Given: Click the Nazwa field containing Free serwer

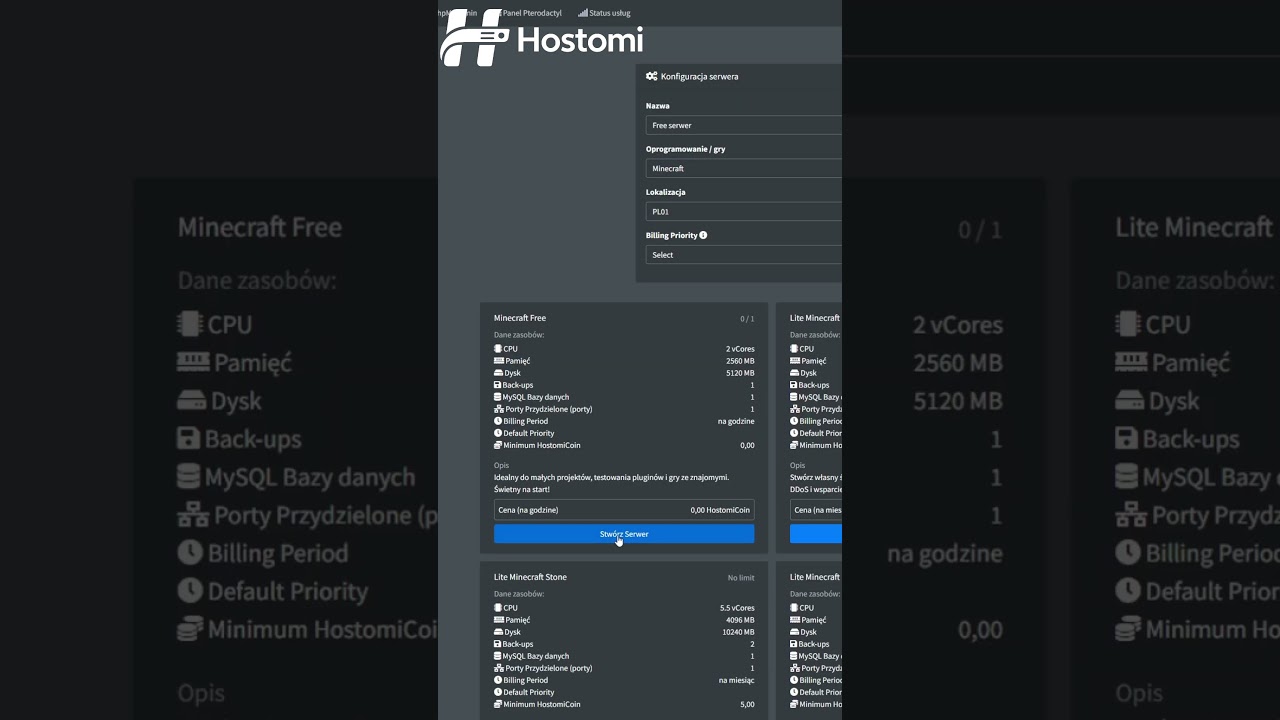Looking at the screenshot, I should pos(744,126).
